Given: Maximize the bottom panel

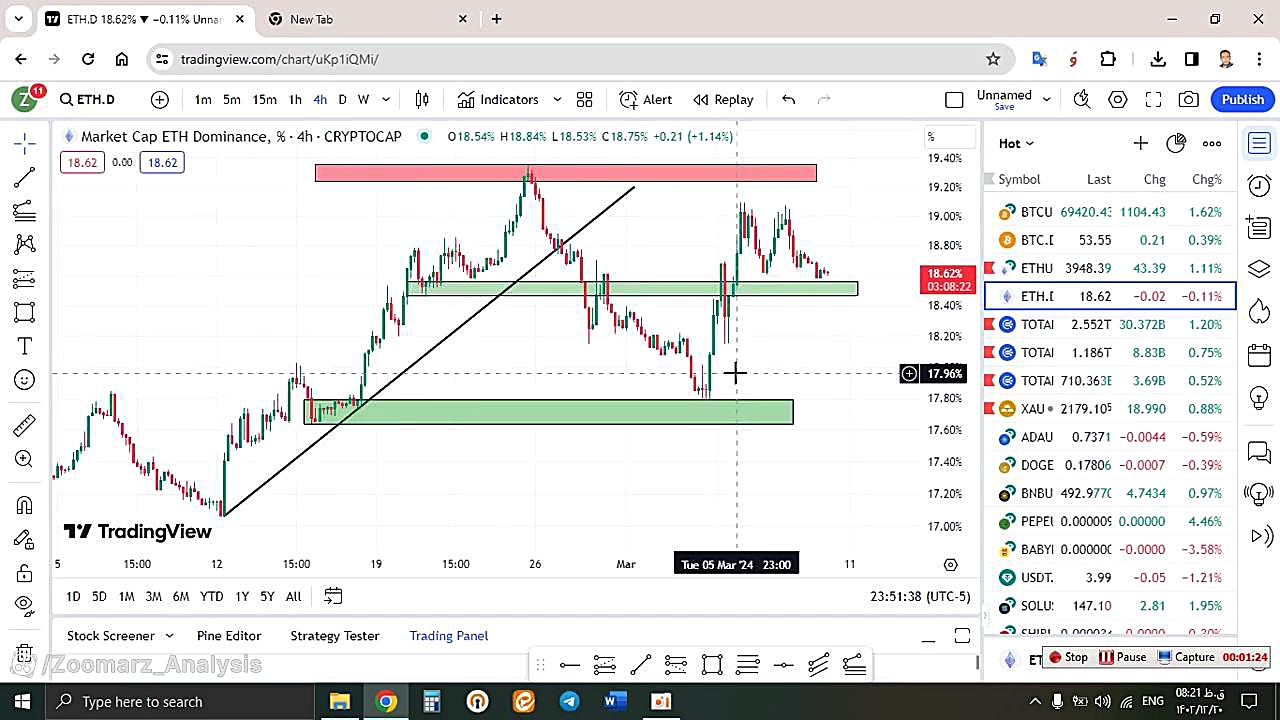Looking at the screenshot, I should pyautogui.click(x=962, y=636).
